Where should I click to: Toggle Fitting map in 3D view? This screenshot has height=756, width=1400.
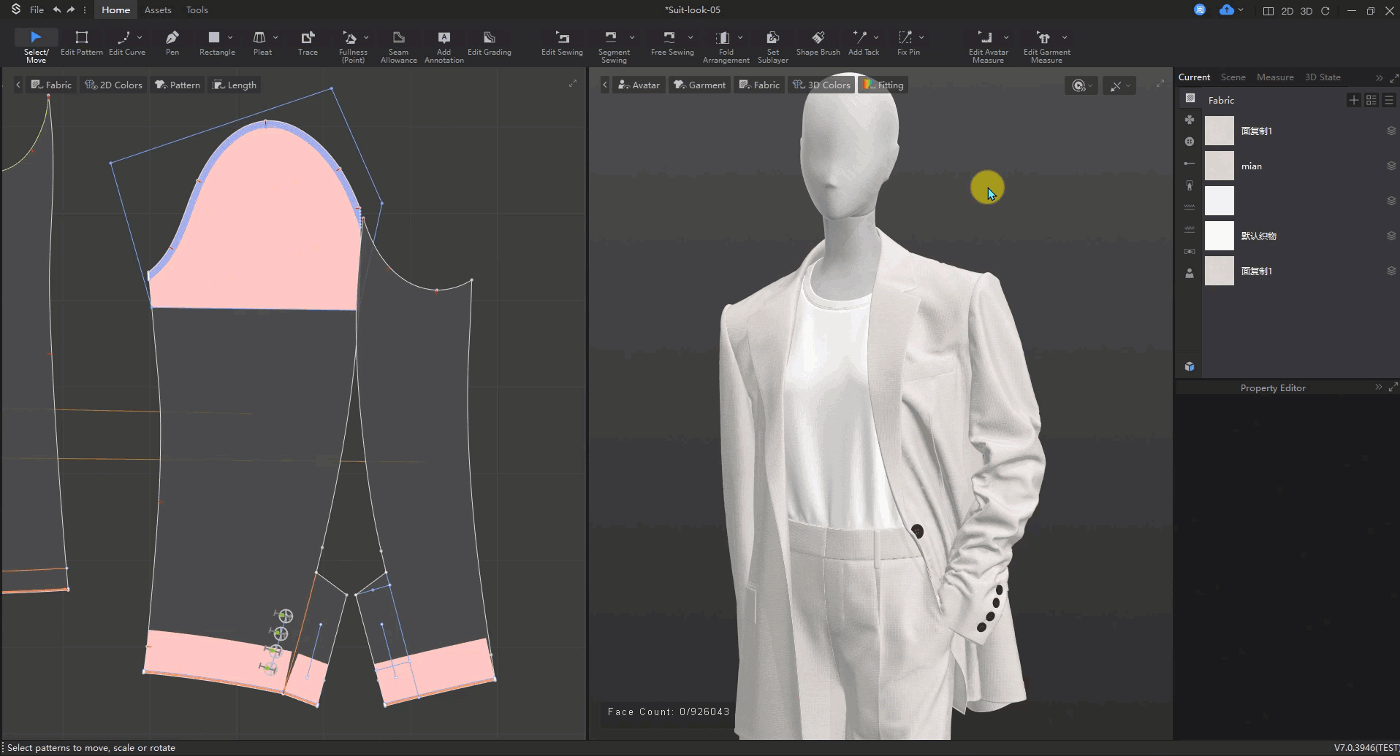(x=883, y=85)
